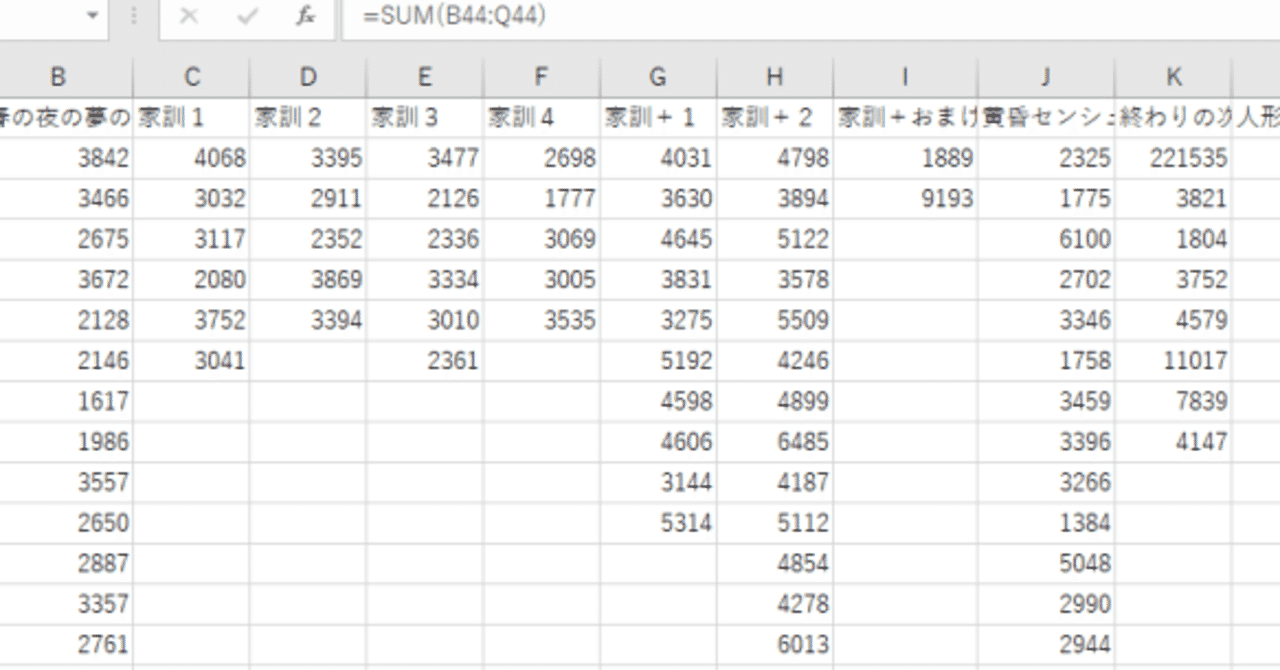Viewport: 1280px width, 670px height.
Task: Click the 黄昏センシ header cell in column J
Action: [x=1046, y=118]
